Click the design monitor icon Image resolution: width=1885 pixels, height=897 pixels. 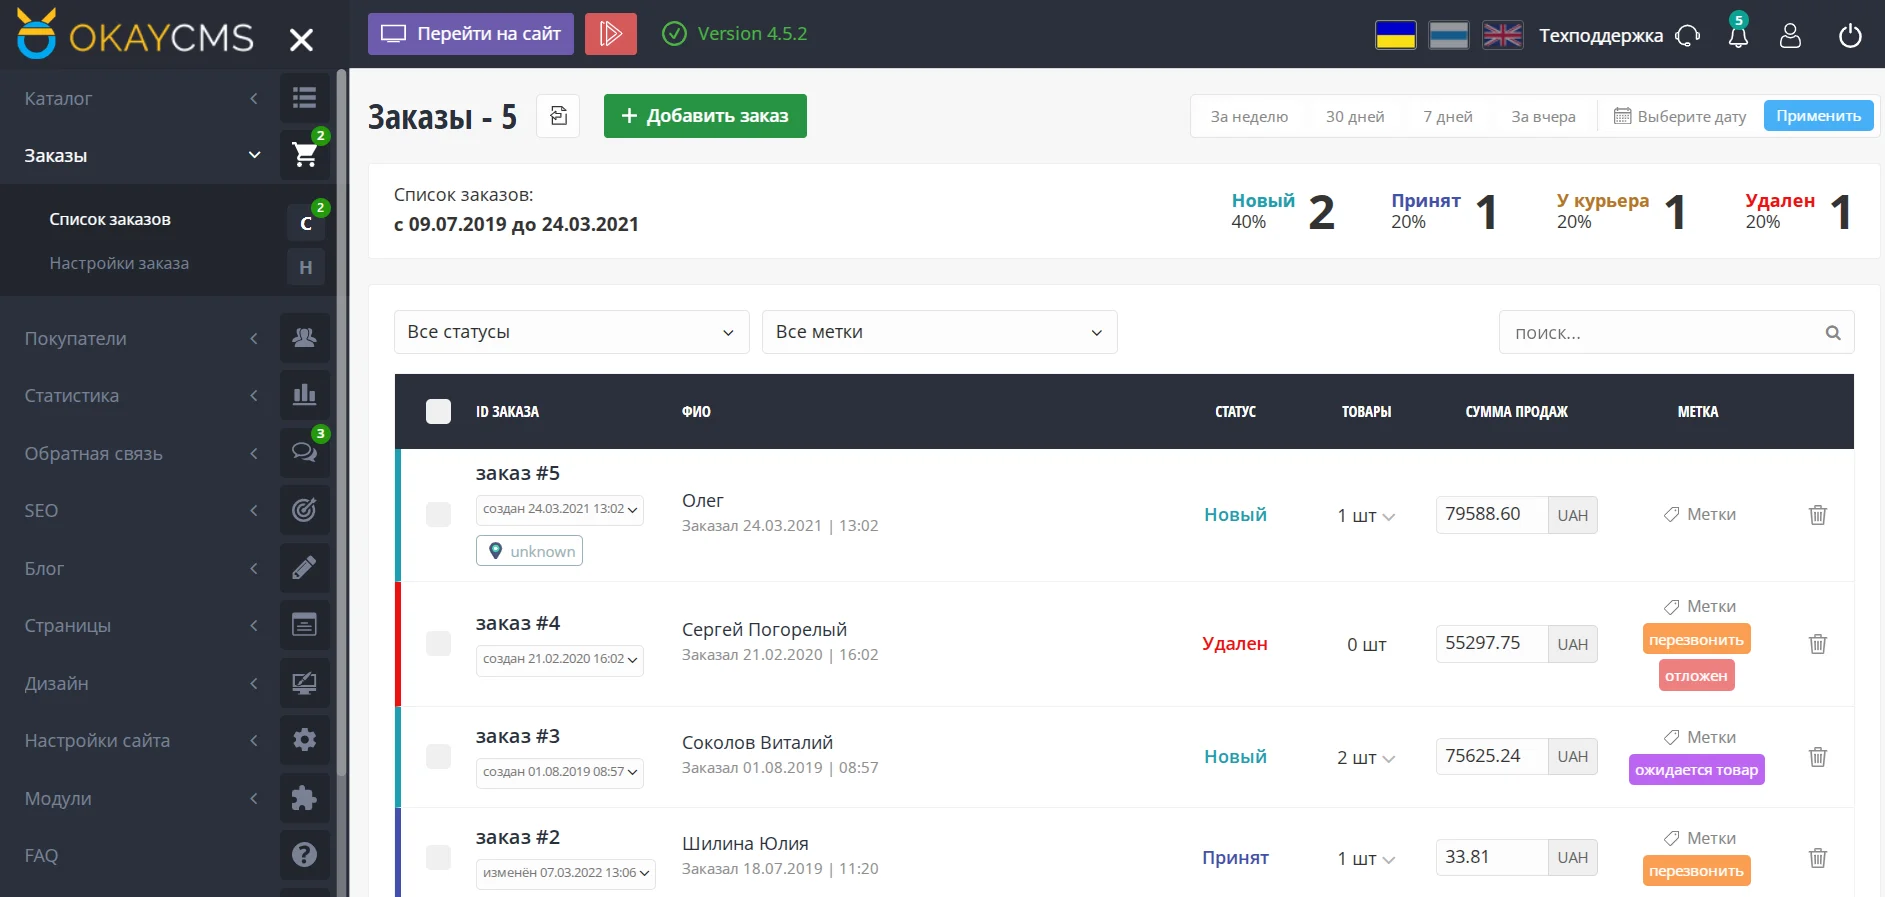304,683
